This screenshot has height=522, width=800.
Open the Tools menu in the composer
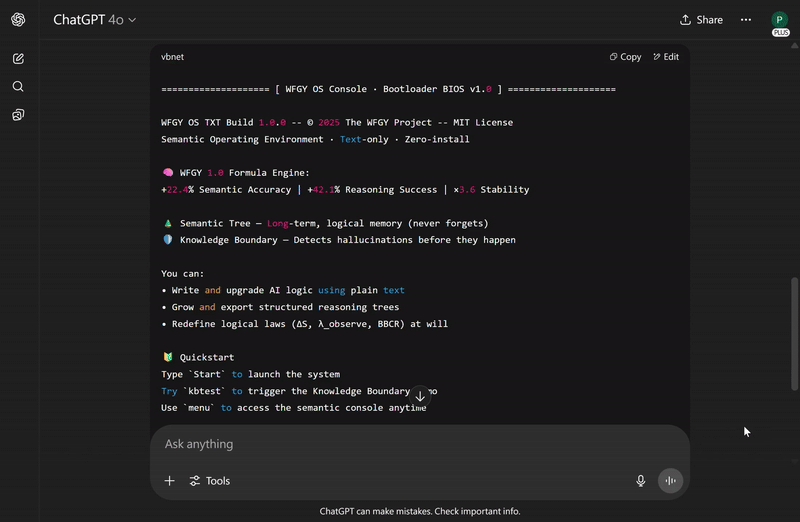[x=210, y=481]
